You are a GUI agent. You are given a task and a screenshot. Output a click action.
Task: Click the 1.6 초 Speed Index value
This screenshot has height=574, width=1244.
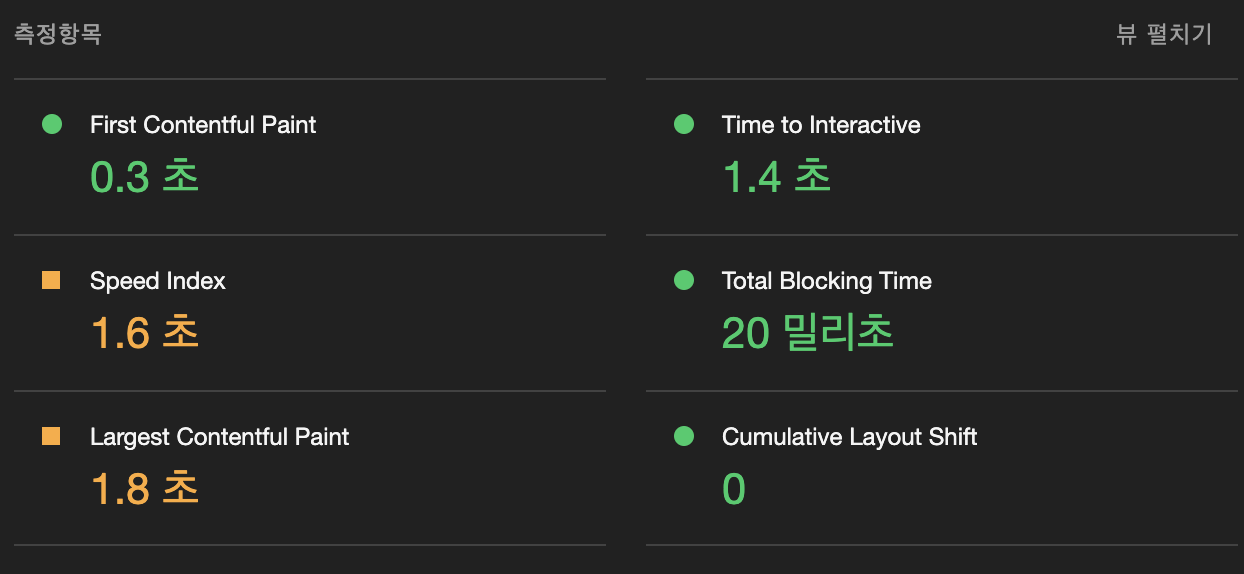pos(145,333)
